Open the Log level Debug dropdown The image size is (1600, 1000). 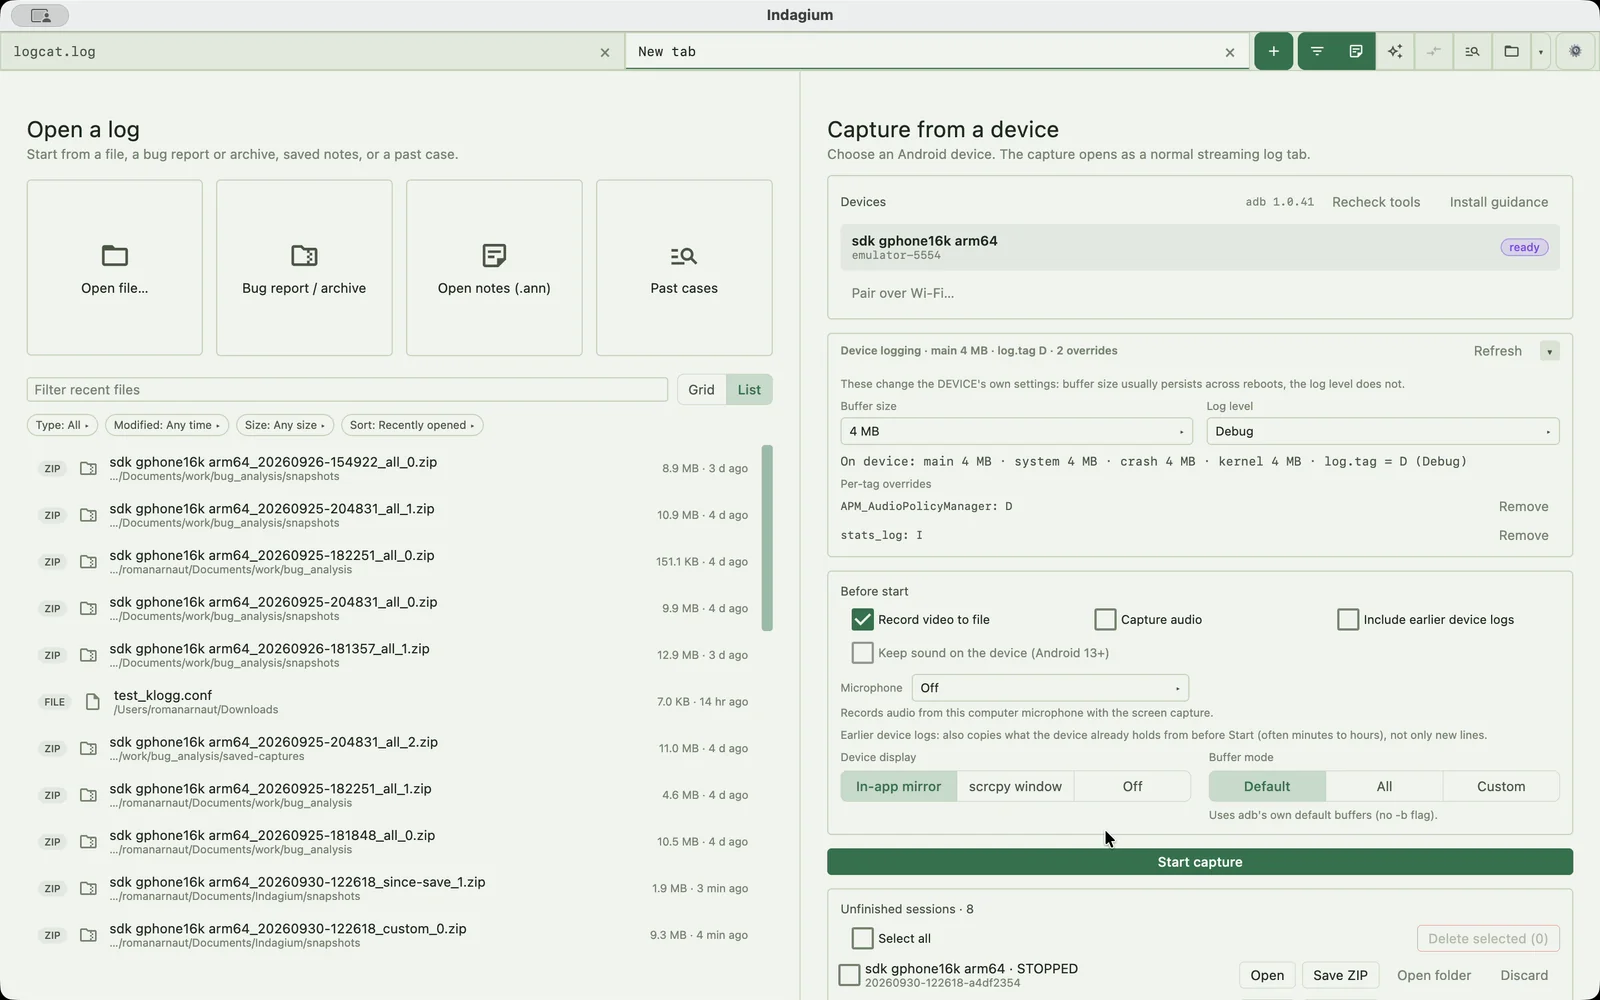(x=1383, y=431)
